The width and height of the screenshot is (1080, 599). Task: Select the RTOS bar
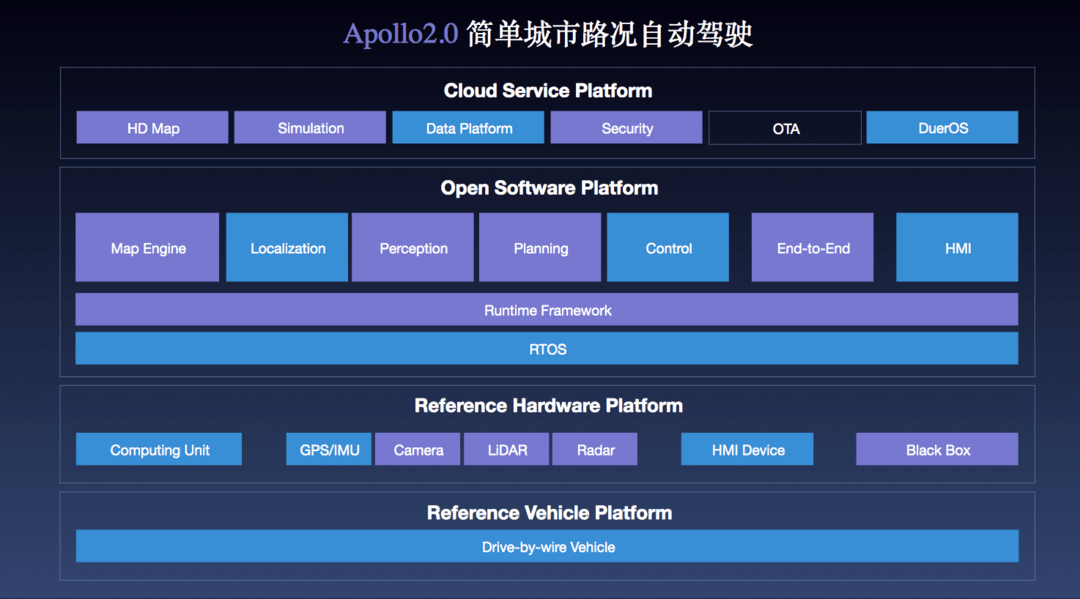[547, 348]
